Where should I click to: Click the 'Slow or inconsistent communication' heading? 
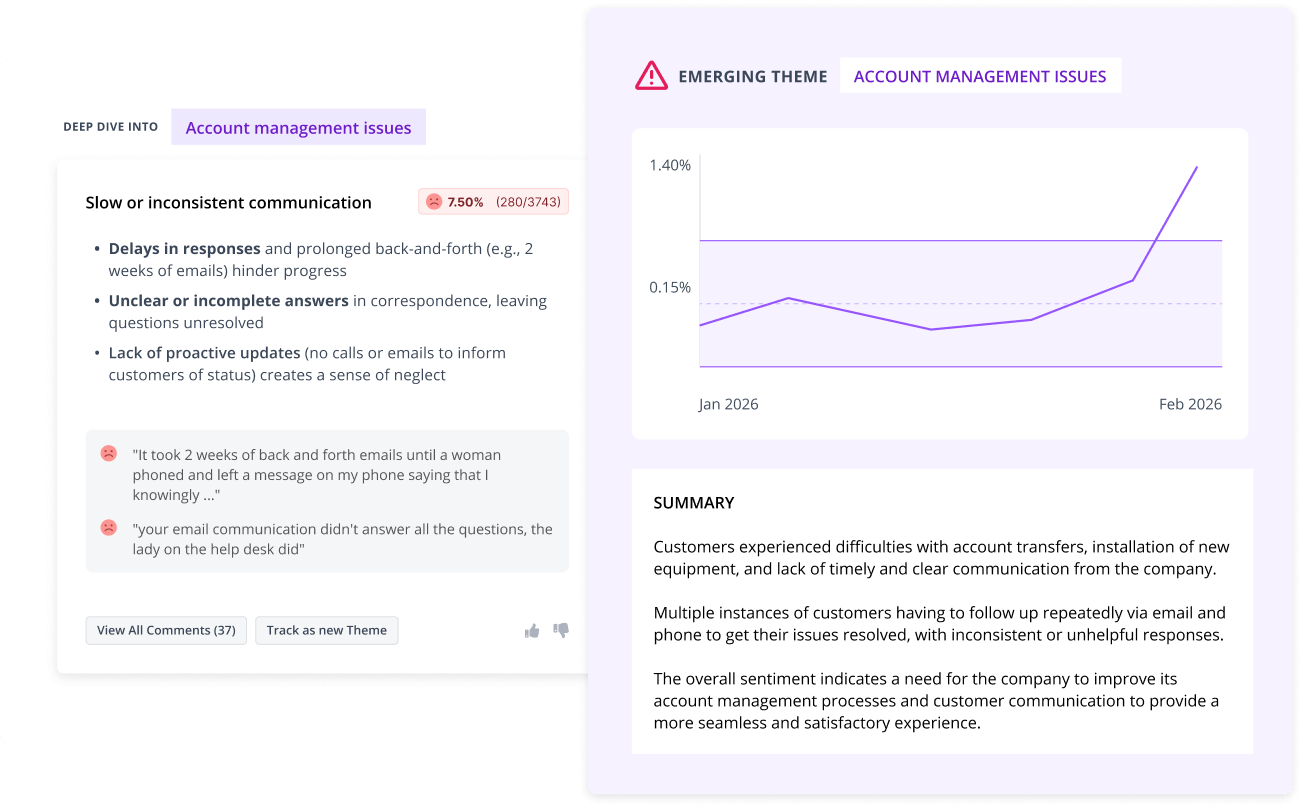[x=229, y=203]
